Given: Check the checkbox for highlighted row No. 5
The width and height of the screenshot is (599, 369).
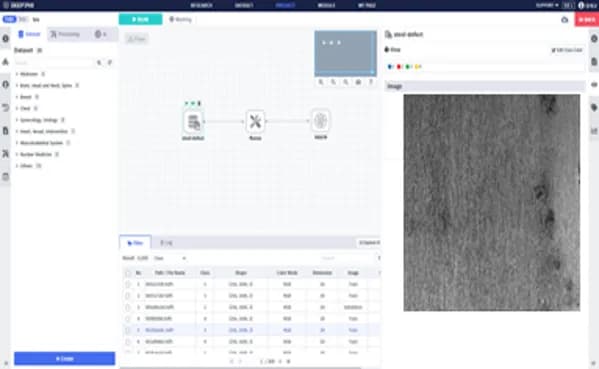Looking at the screenshot, I should [128, 330].
